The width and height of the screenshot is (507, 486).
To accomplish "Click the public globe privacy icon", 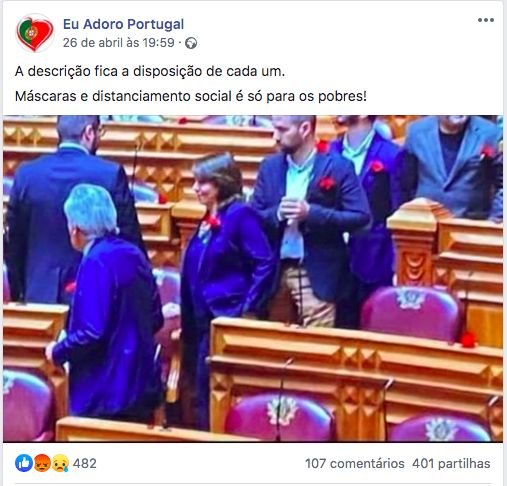I will 191,43.
